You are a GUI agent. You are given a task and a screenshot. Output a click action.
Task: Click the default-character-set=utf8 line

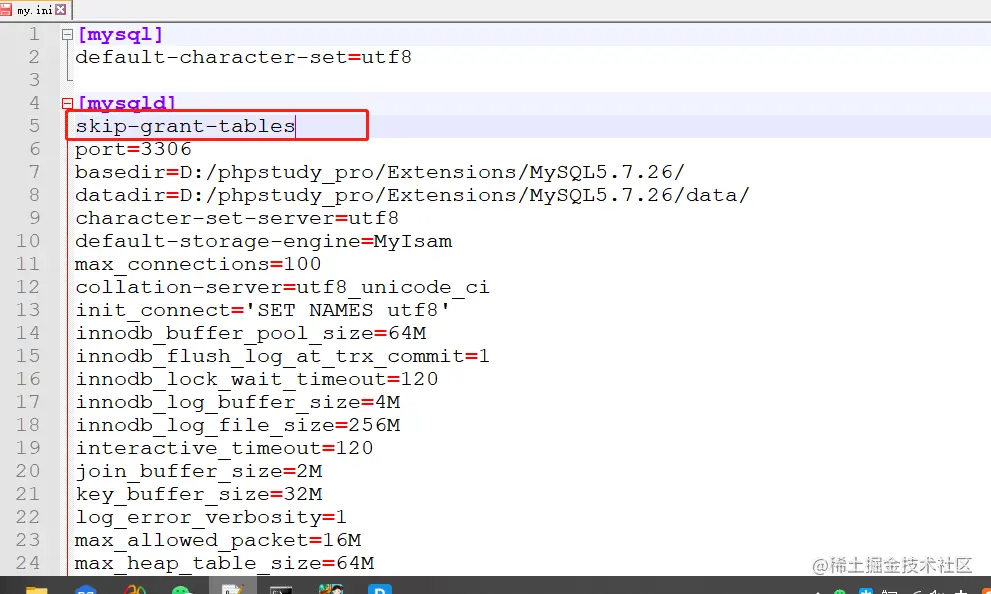pos(243,58)
